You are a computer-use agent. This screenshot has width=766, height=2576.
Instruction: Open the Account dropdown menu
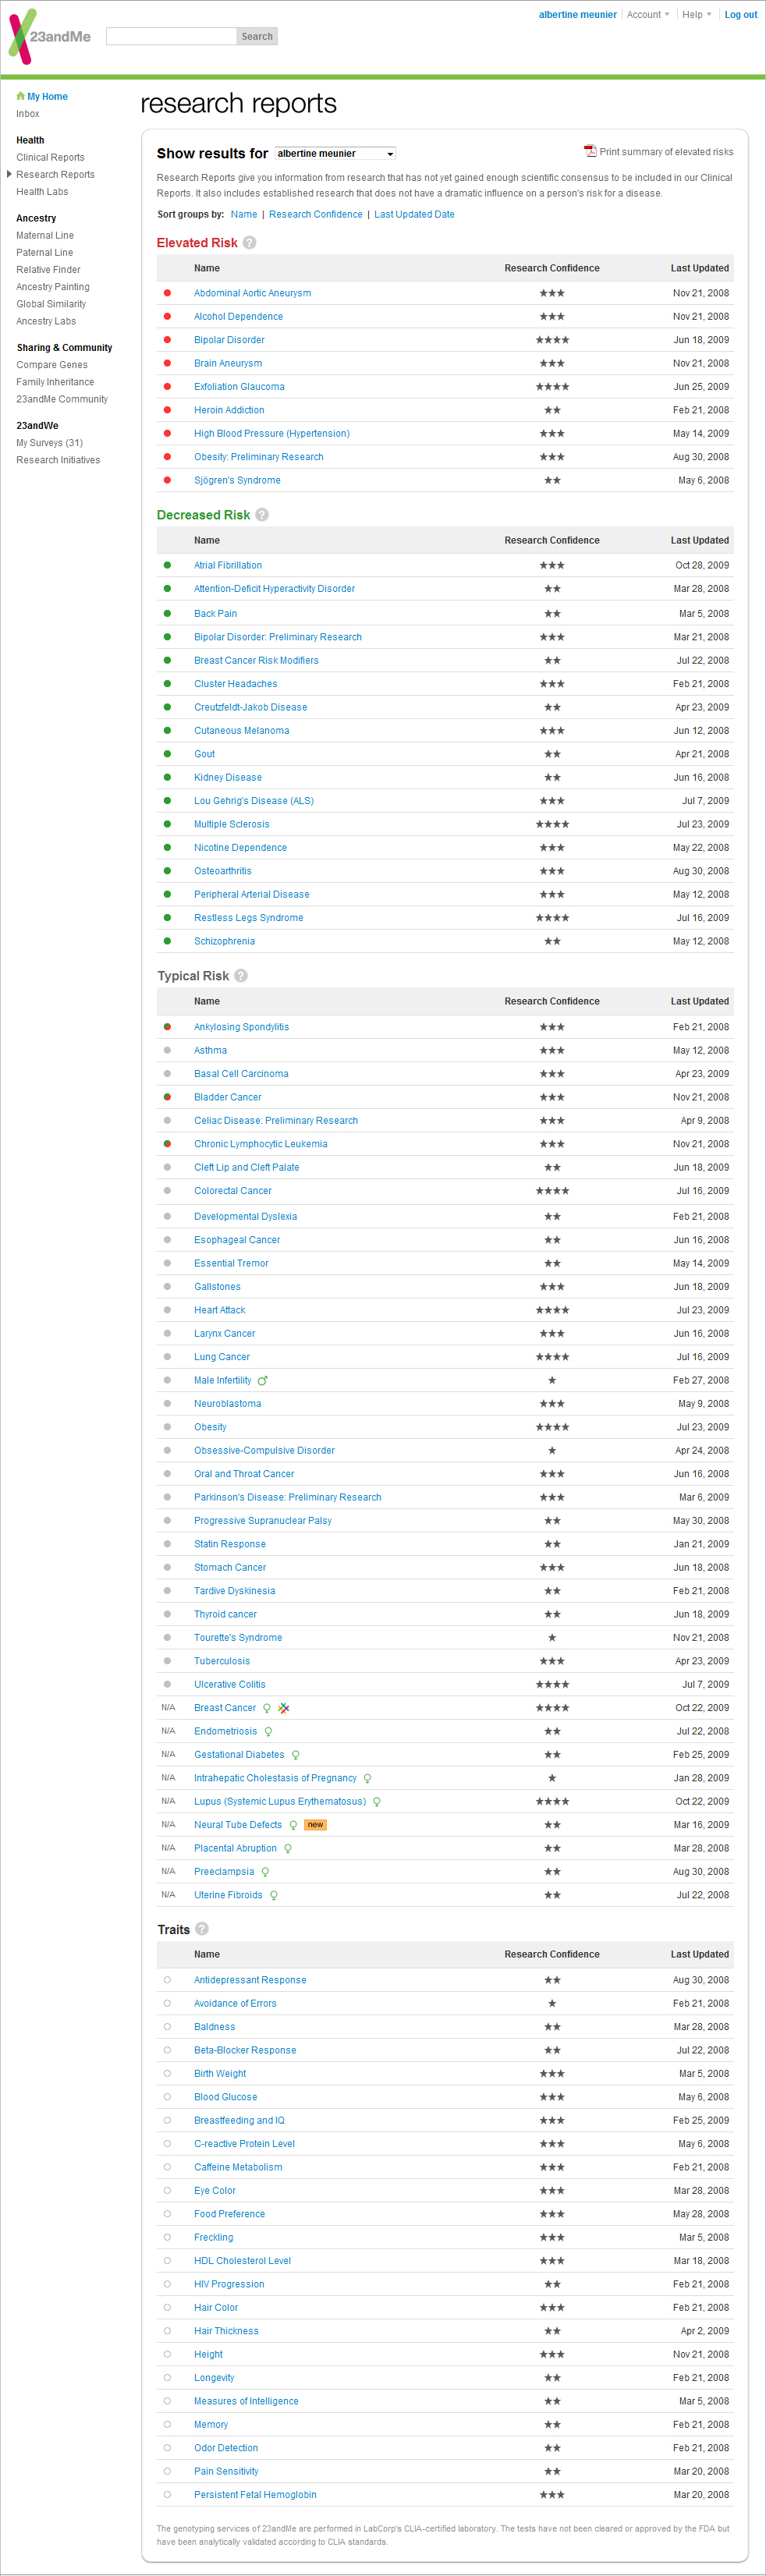[648, 15]
